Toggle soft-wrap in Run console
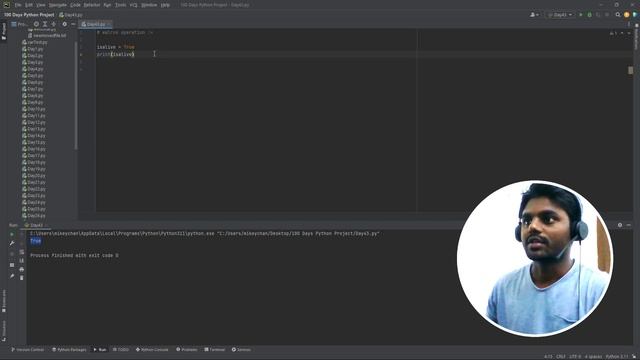Screen dimensions: 640x360 (x=22, y=252)
